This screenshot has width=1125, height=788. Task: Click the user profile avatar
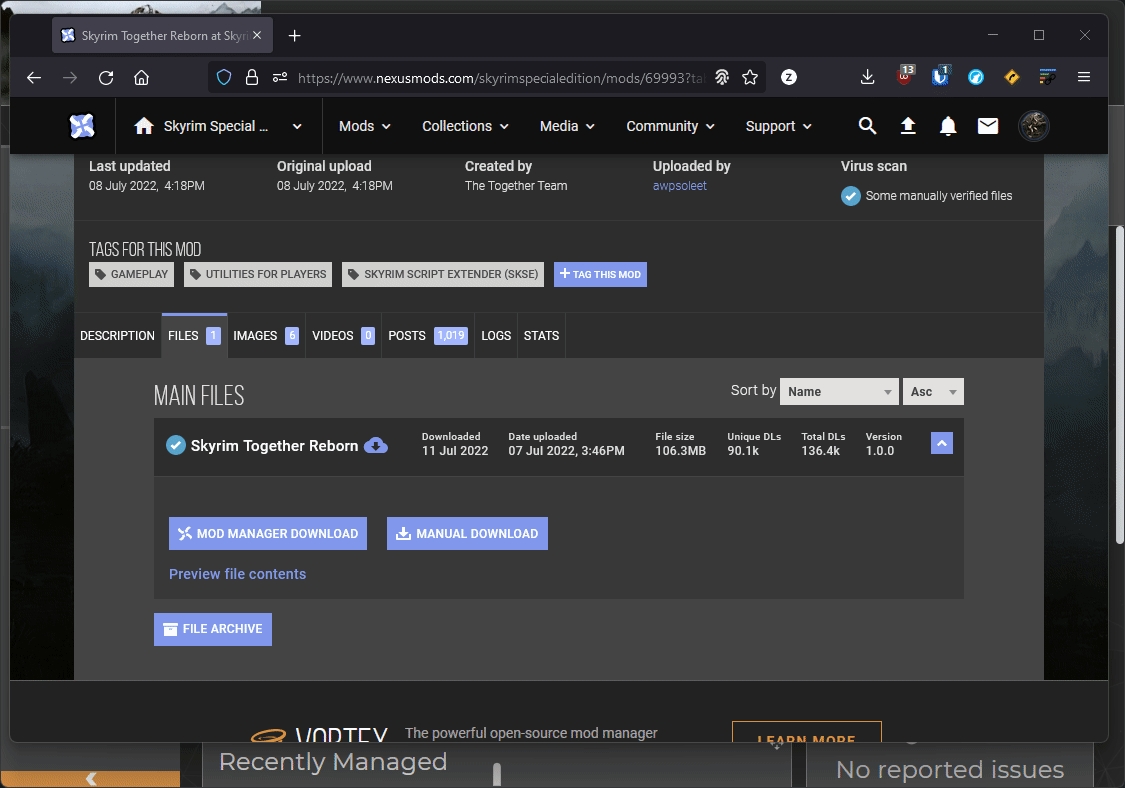click(x=1033, y=126)
